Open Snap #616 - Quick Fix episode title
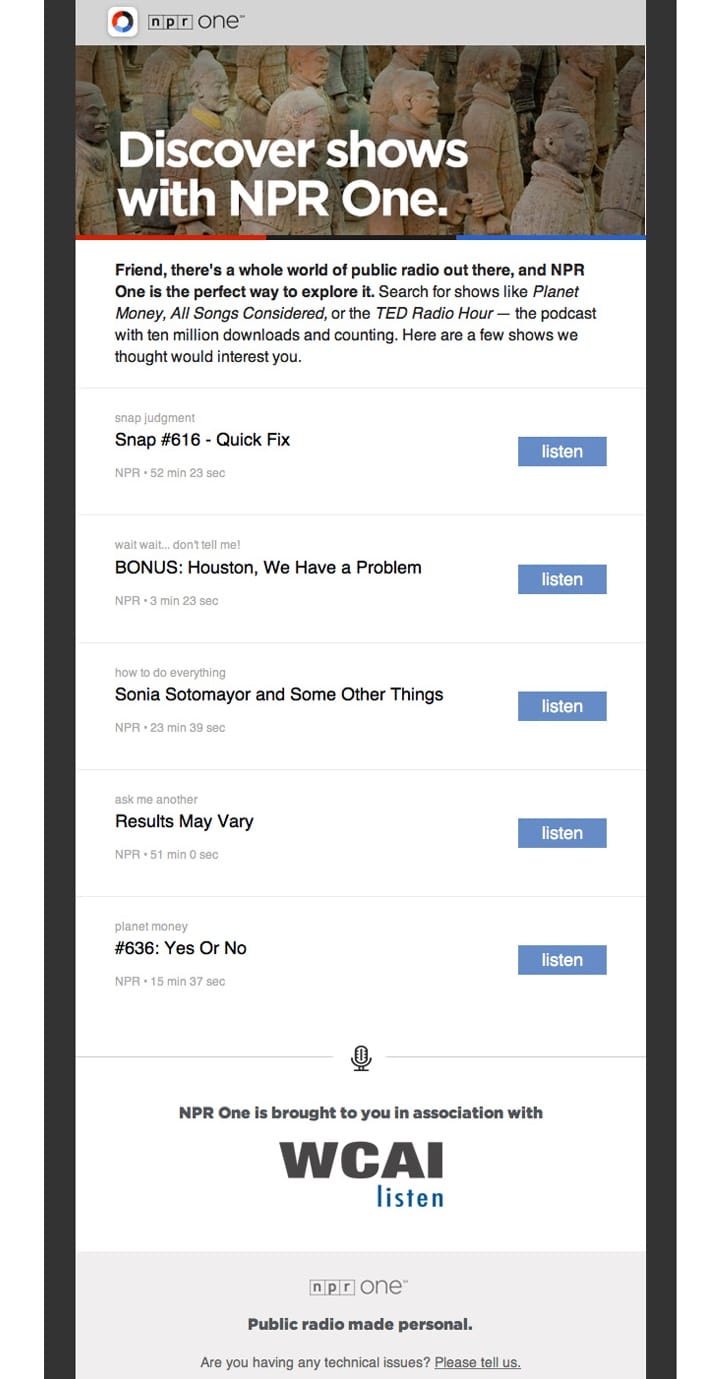 click(202, 440)
